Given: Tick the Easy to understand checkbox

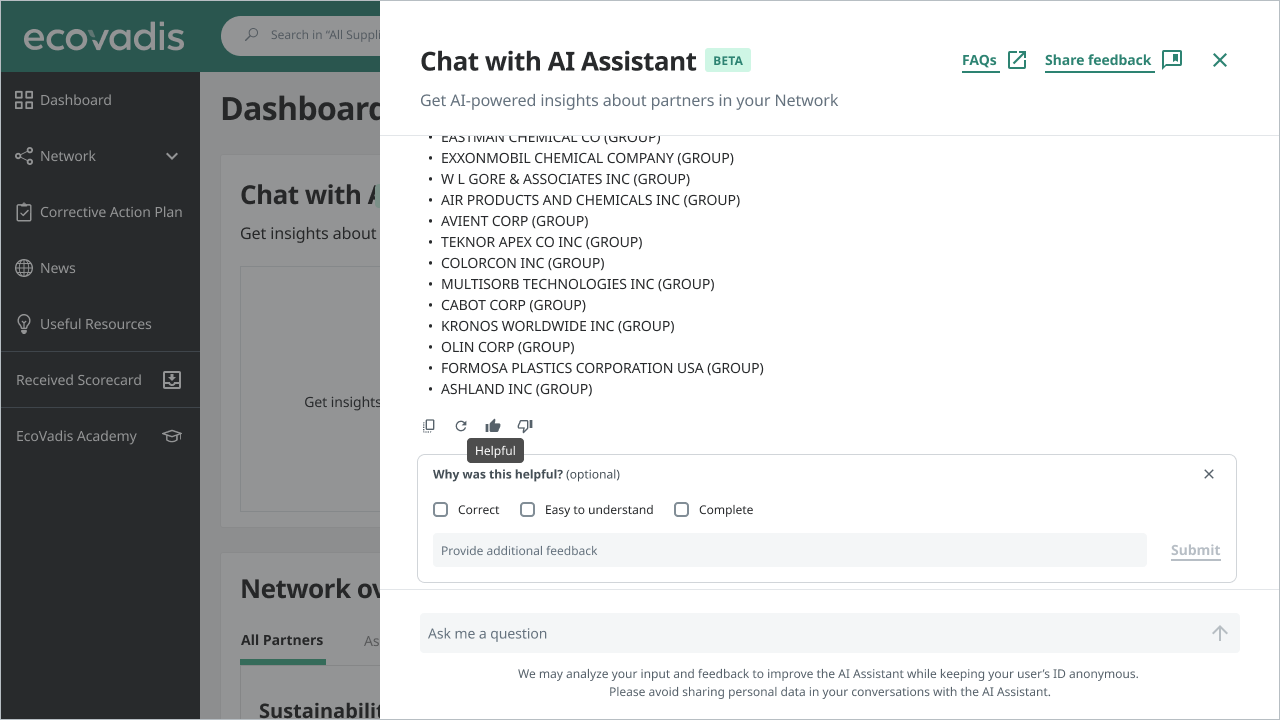Looking at the screenshot, I should 528,510.
